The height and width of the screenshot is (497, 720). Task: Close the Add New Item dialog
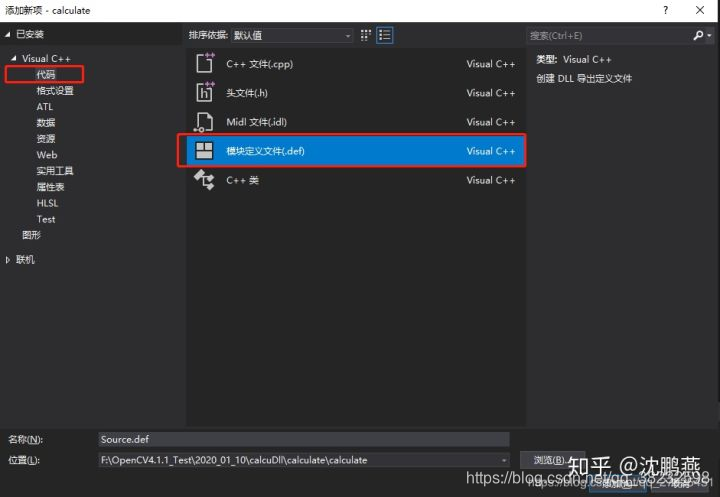pos(700,10)
